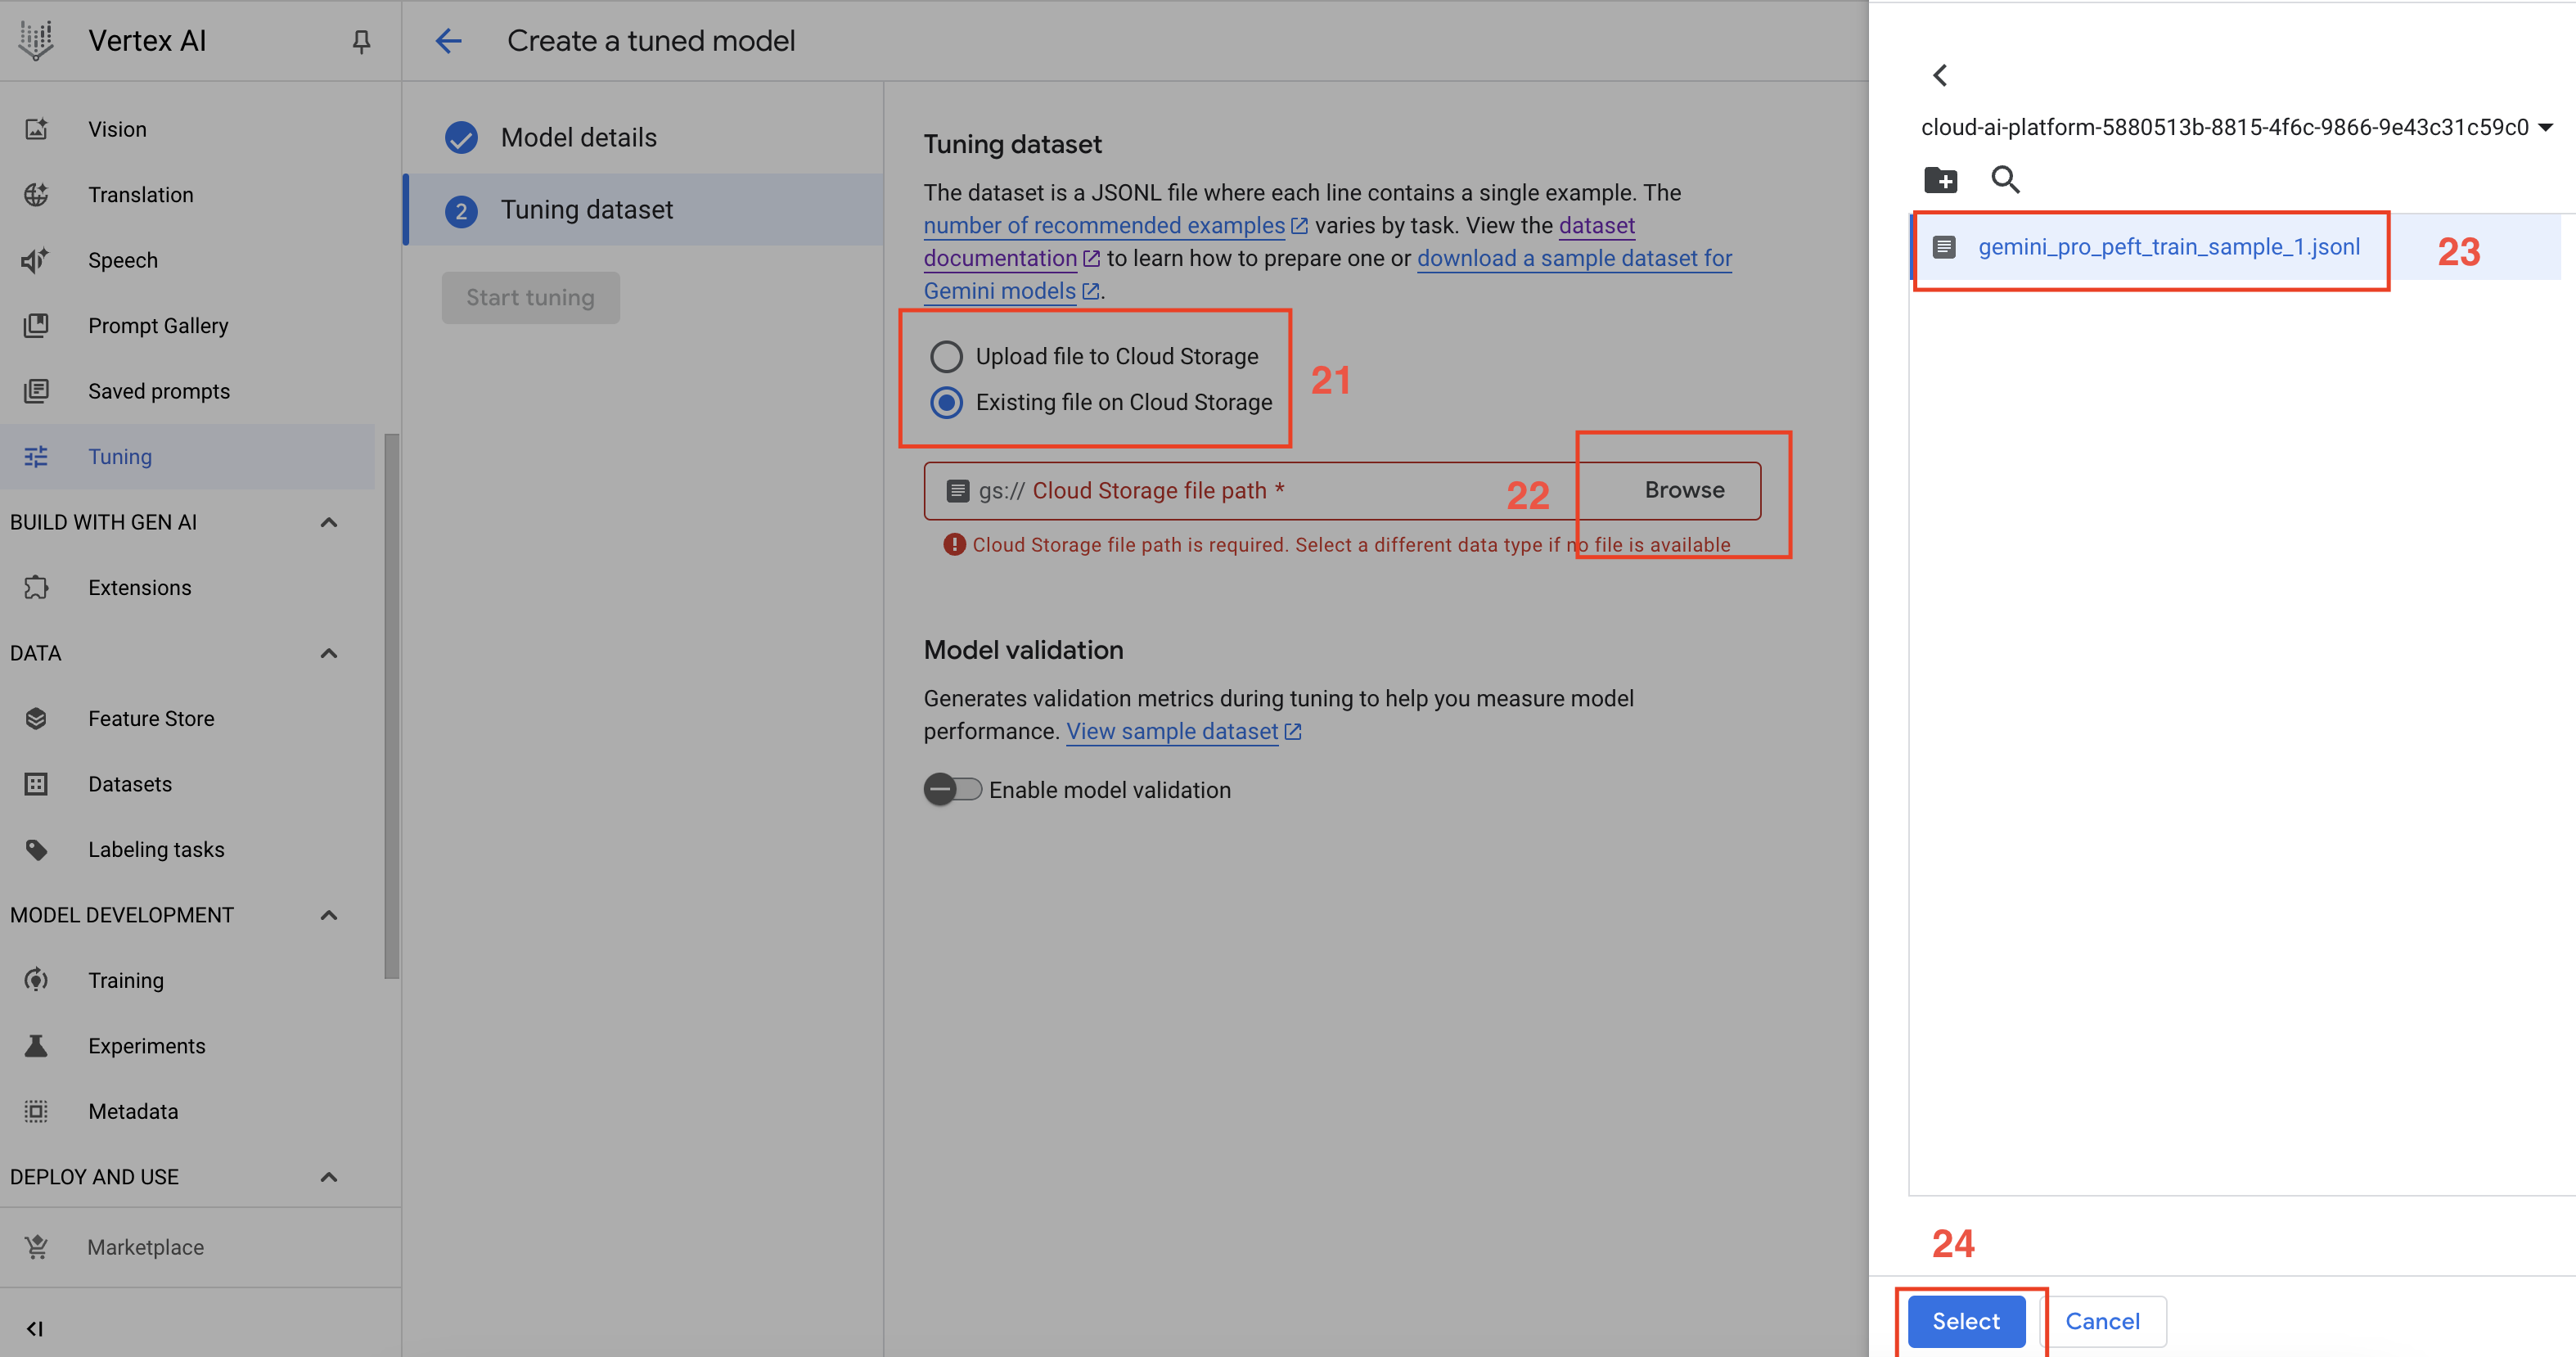Toggle Enable model validation switch

coord(952,790)
